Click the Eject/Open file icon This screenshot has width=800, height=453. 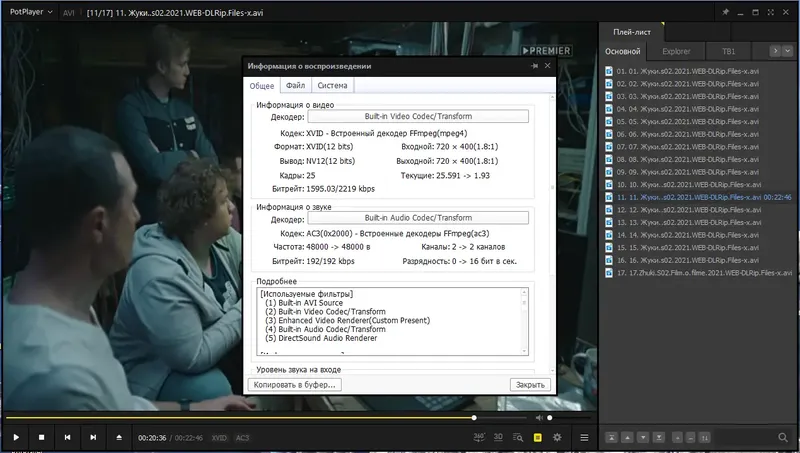[x=119, y=437]
